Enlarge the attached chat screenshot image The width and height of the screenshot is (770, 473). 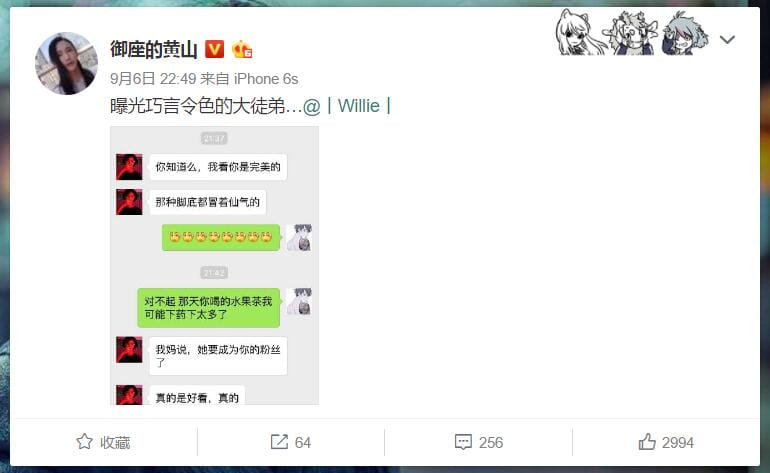point(215,265)
